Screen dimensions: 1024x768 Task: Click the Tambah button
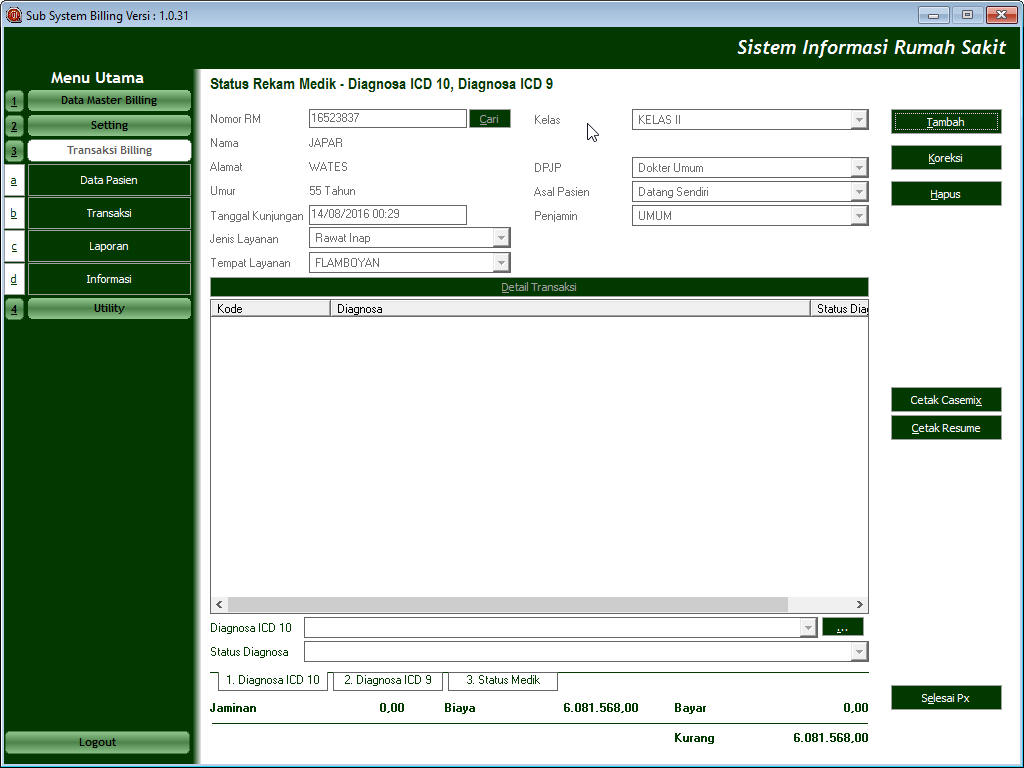(x=946, y=121)
